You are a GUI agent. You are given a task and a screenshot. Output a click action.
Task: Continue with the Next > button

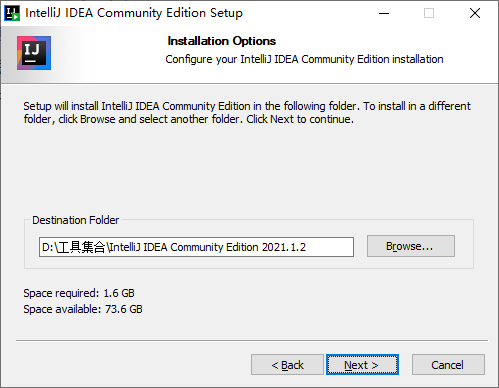point(362,365)
